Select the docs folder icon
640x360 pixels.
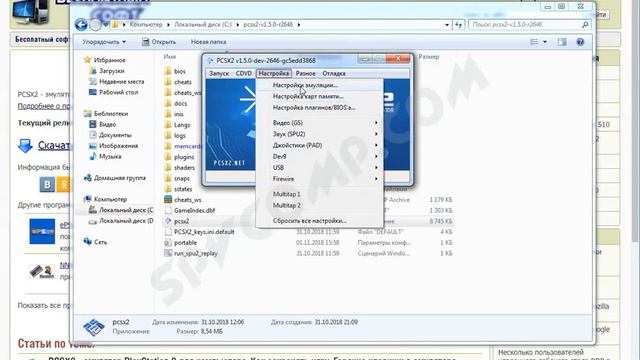pyautogui.click(x=168, y=104)
